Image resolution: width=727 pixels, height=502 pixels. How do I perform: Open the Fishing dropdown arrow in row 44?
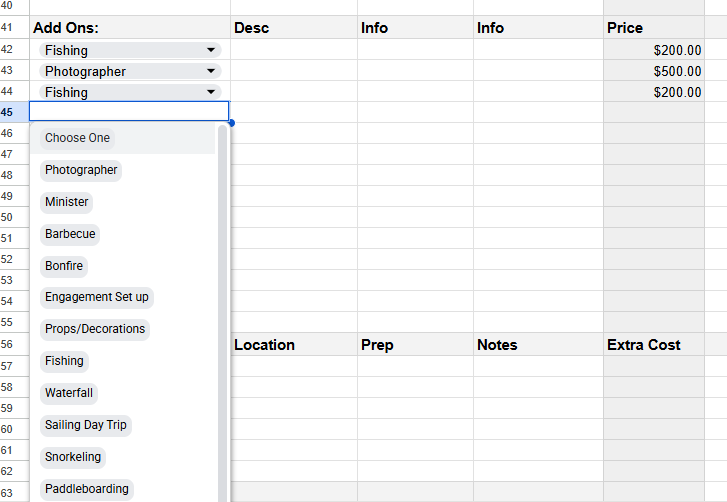click(211, 92)
